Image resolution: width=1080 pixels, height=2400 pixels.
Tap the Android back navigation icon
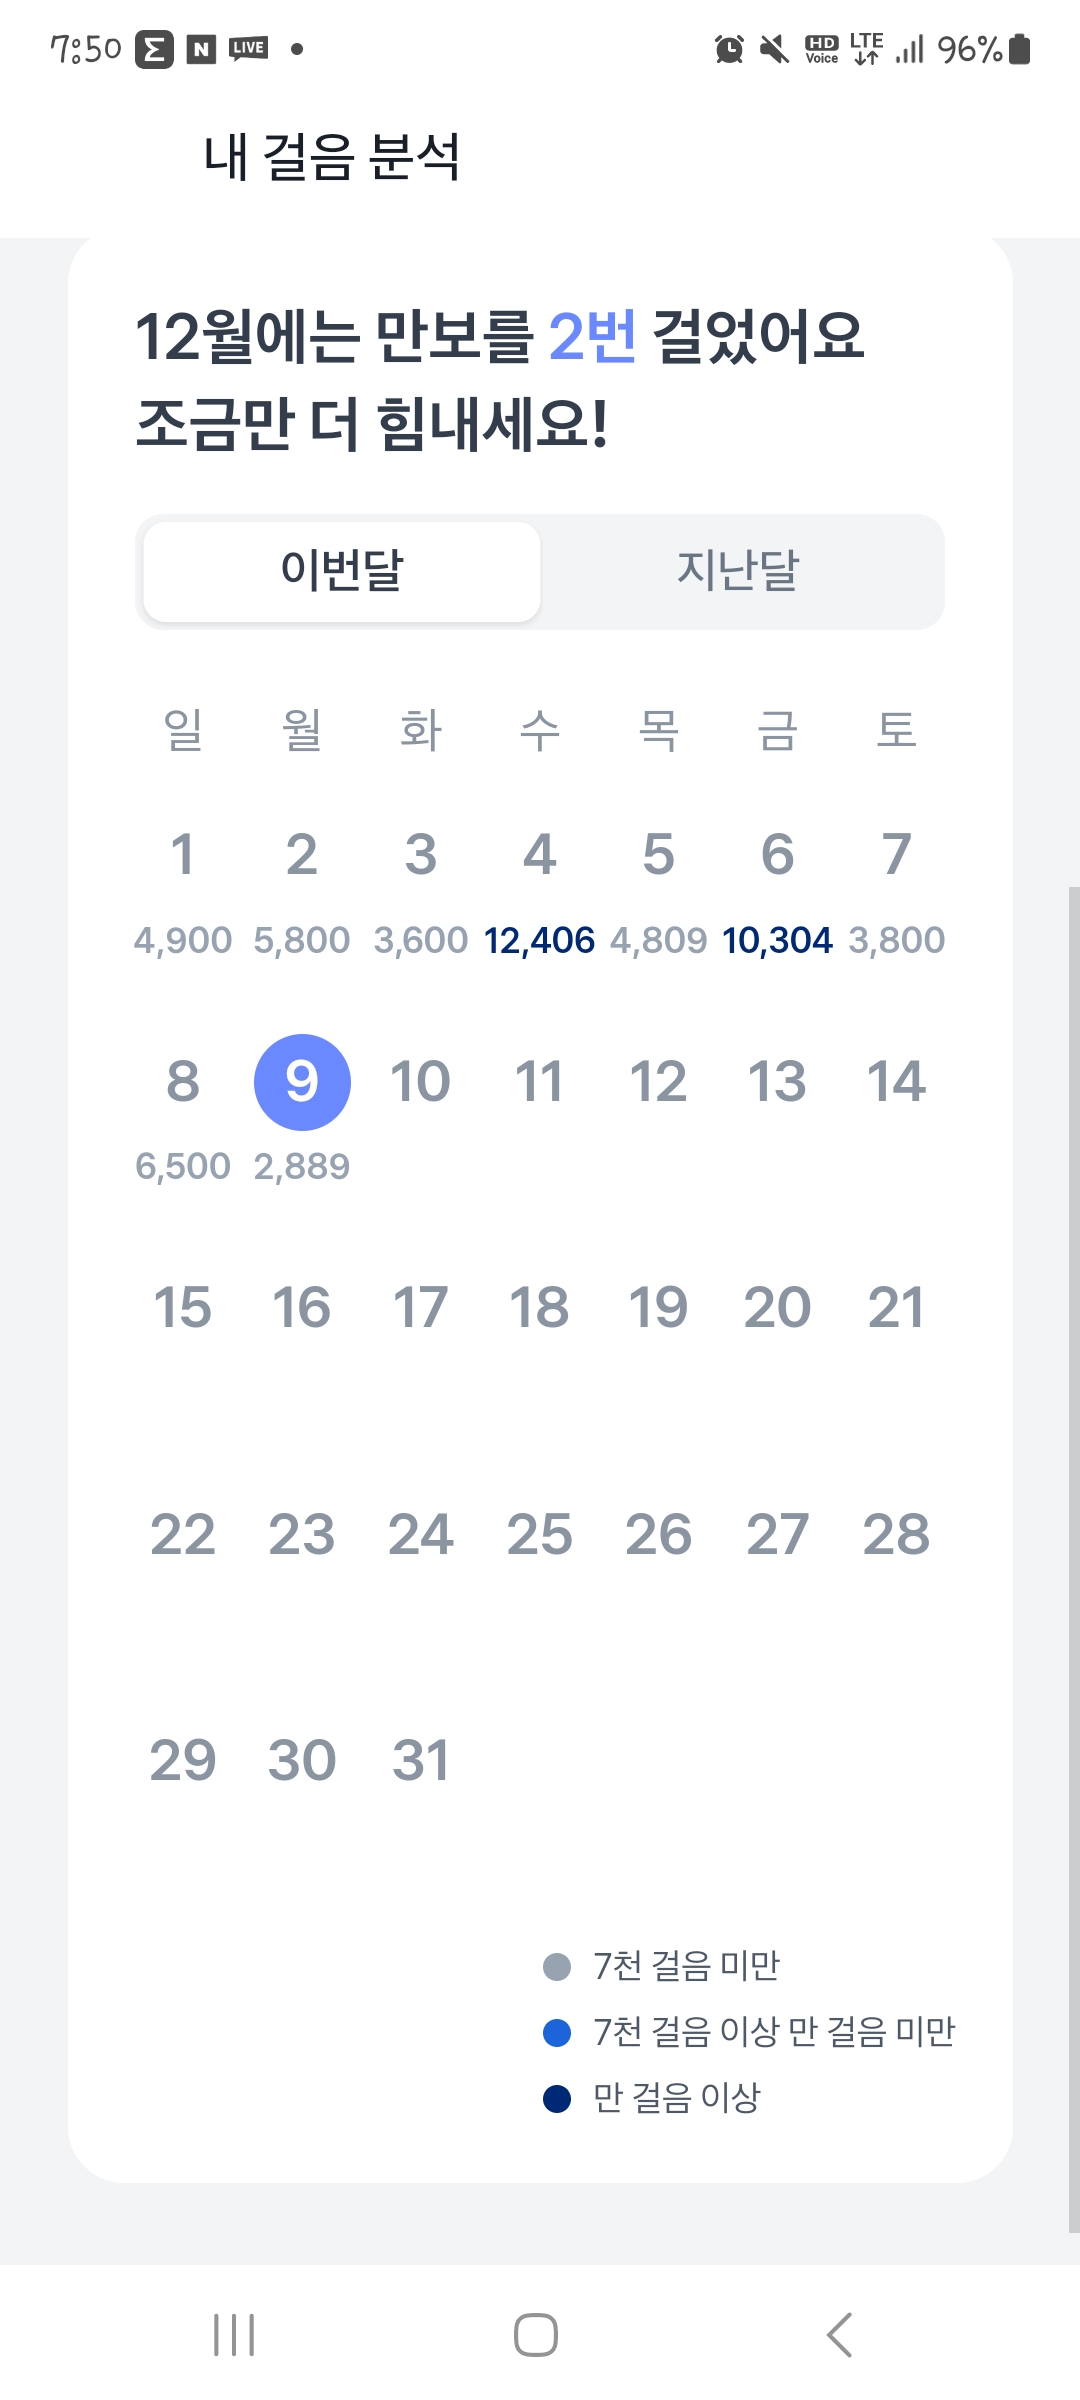[840, 2335]
